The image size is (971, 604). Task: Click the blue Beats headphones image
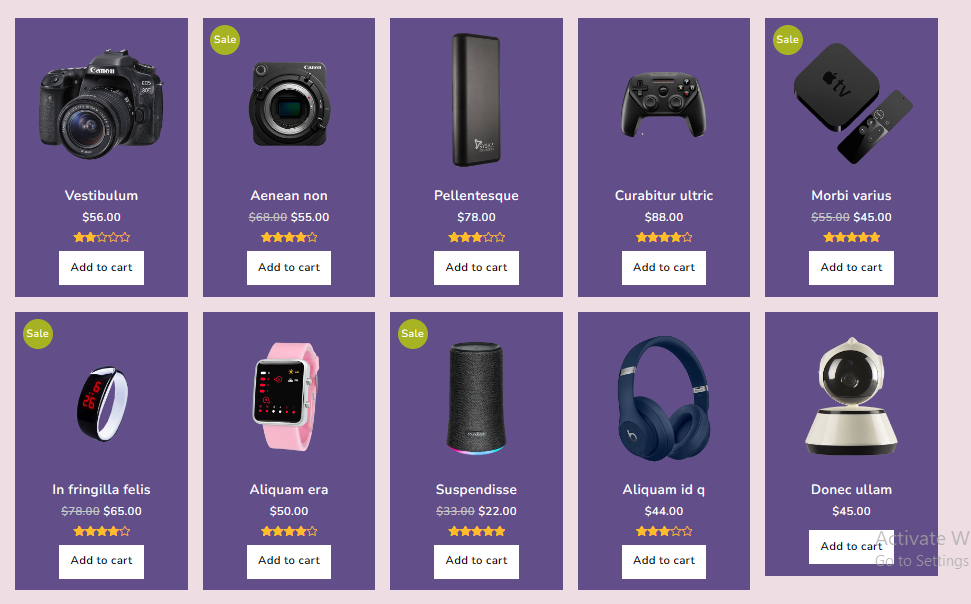[663, 398]
